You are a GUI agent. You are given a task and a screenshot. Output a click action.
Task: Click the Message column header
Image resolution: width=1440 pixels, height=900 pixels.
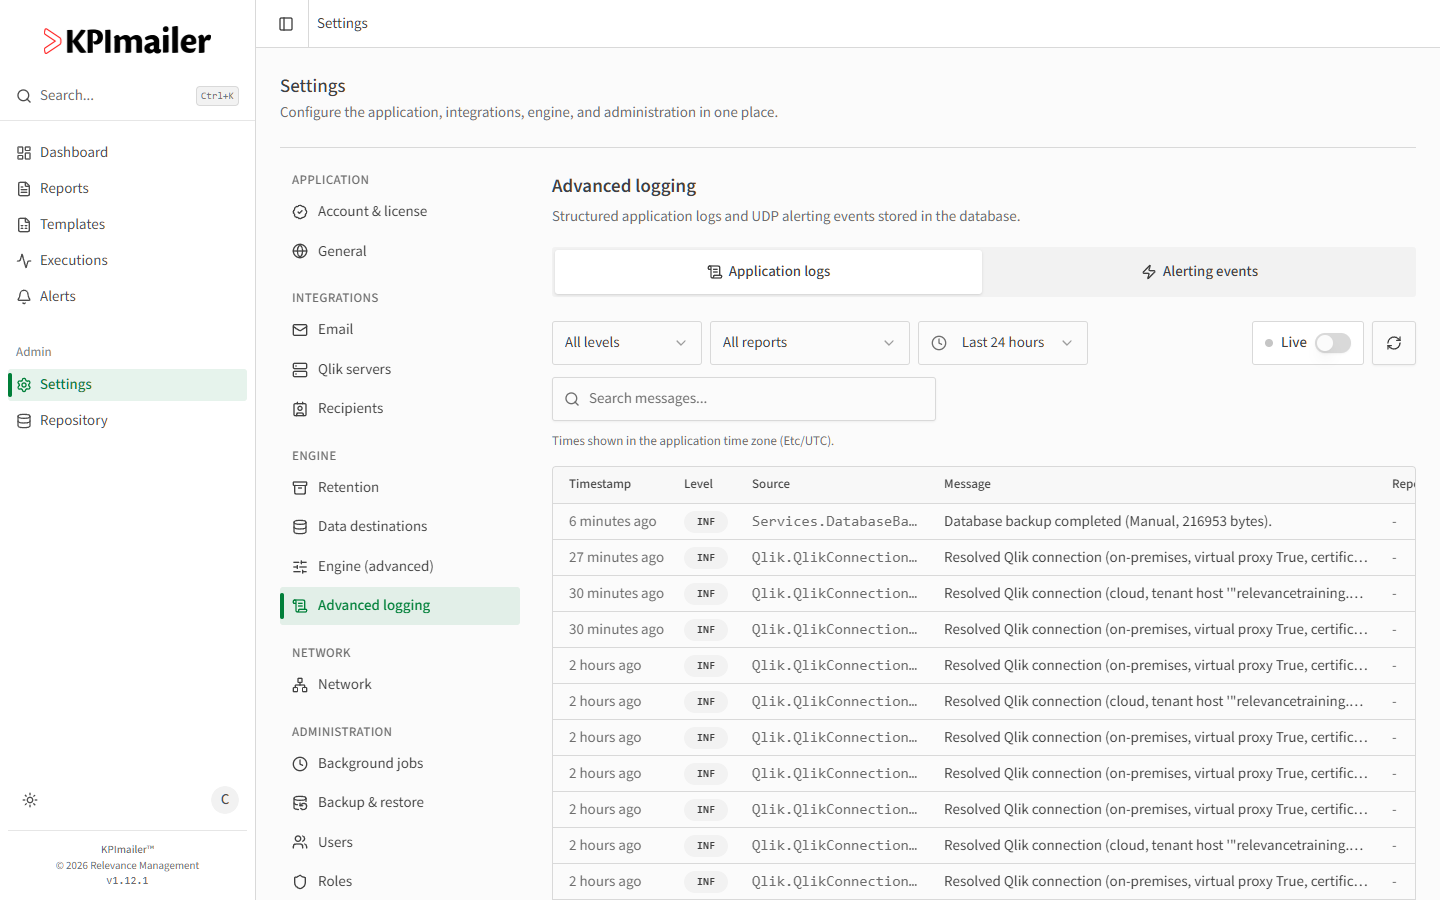(x=967, y=484)
